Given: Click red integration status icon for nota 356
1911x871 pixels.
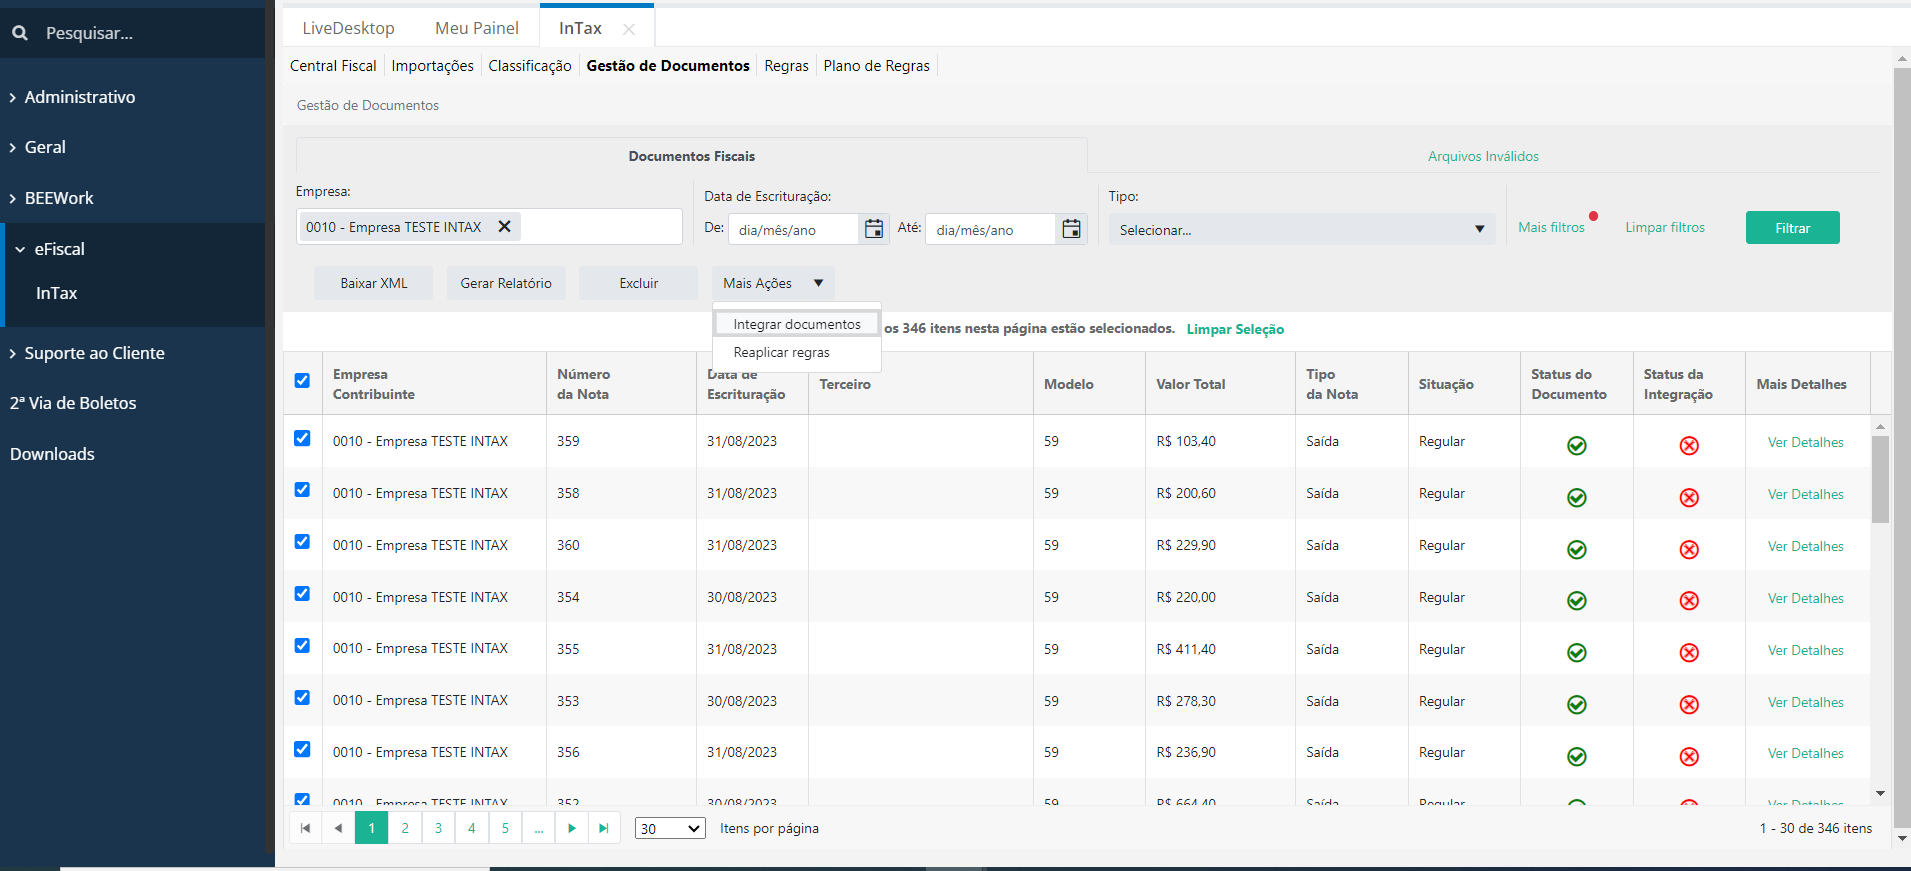Looking at the screenshot, I should 1689,756.
